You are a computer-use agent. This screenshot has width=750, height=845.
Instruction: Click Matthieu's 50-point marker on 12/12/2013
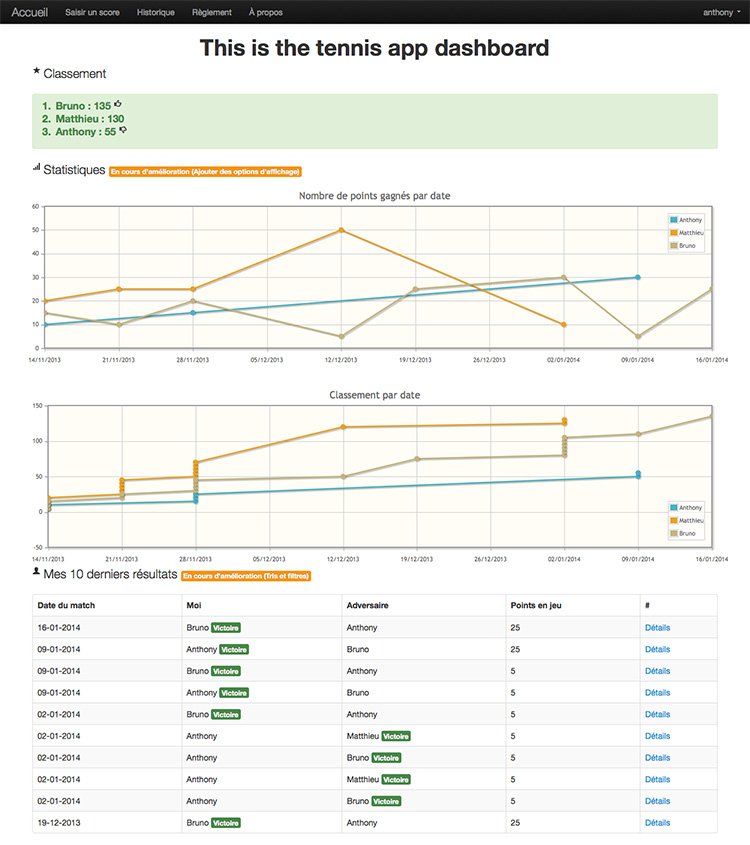(x=341, y=230)
